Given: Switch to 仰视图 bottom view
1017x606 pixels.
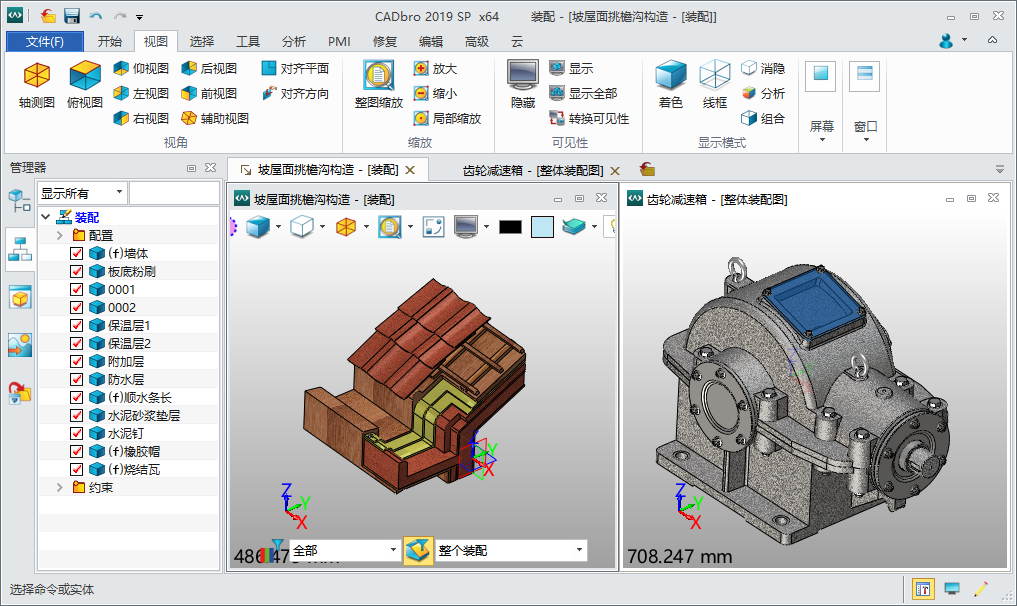Looking at the screenshot, I should point(141,69).
